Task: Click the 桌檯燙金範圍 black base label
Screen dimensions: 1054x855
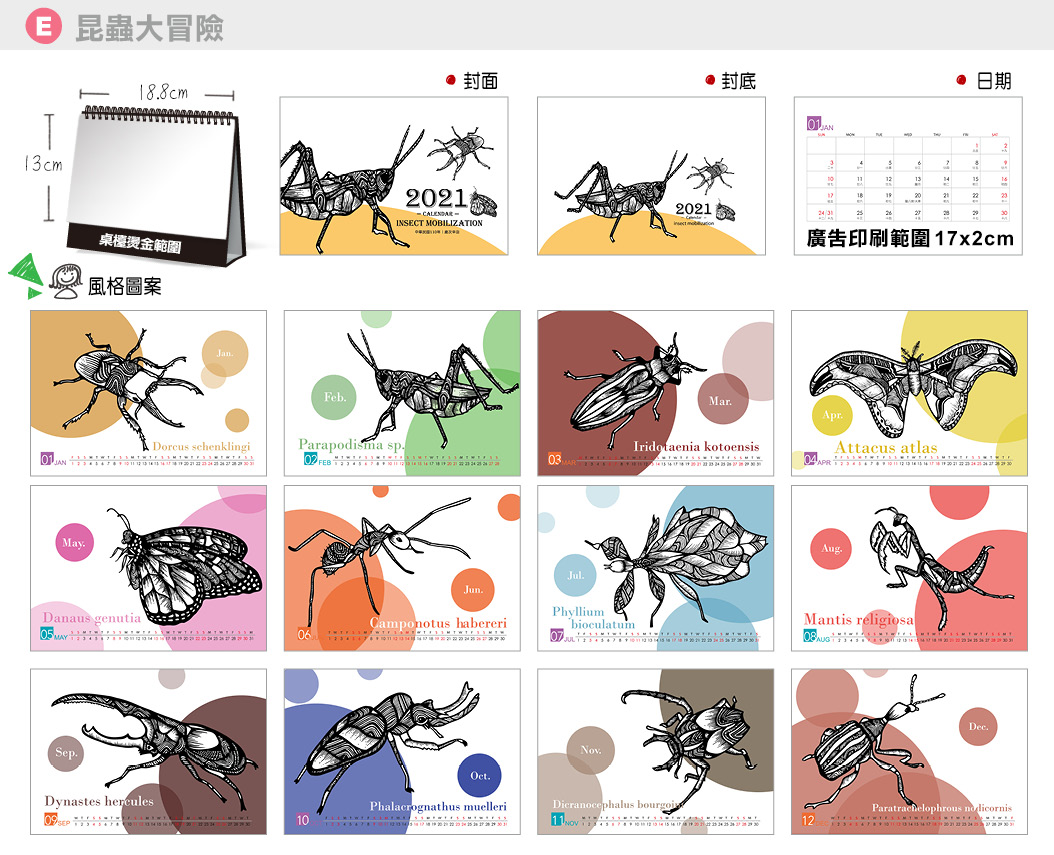Action: point(140,242)
